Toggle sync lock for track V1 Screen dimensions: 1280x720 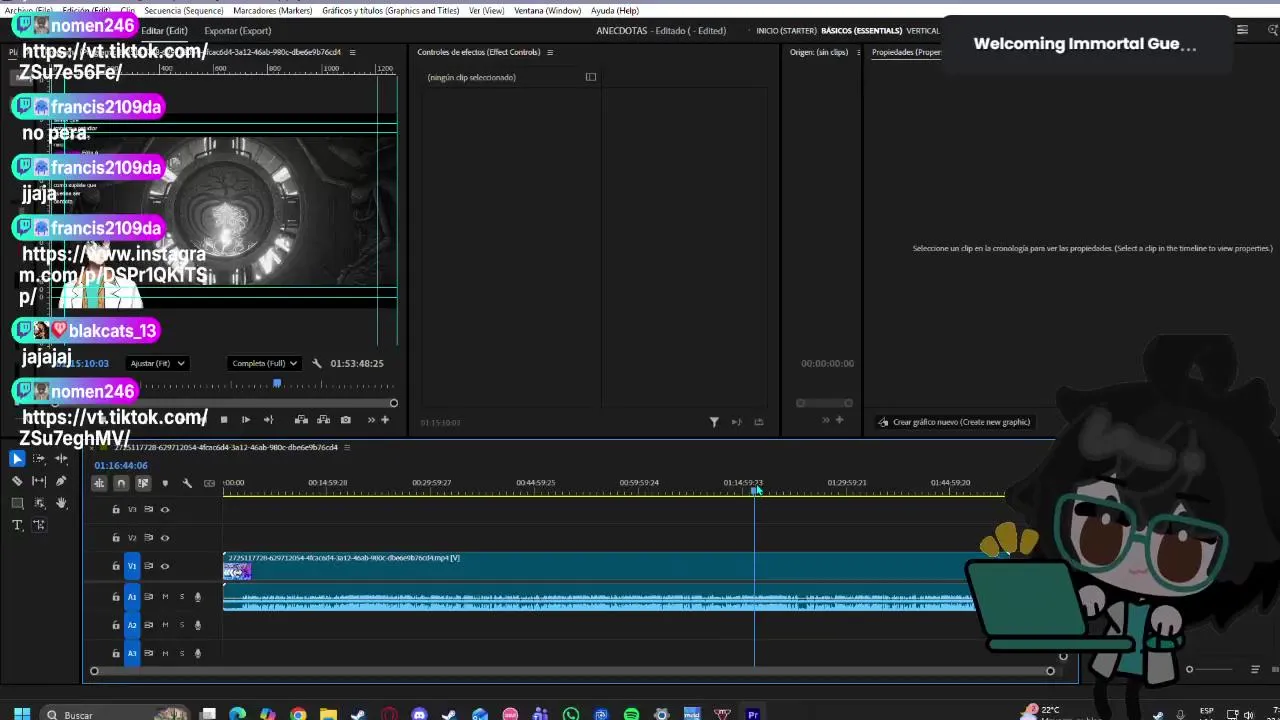[148, 566]
